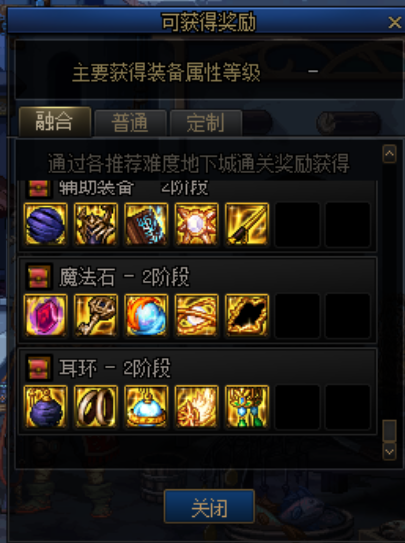Select the red gem magic stone icon
Image resolution: width=405 pixels, height=543 pixels.
pyautogui.click(x=45, y=315)
